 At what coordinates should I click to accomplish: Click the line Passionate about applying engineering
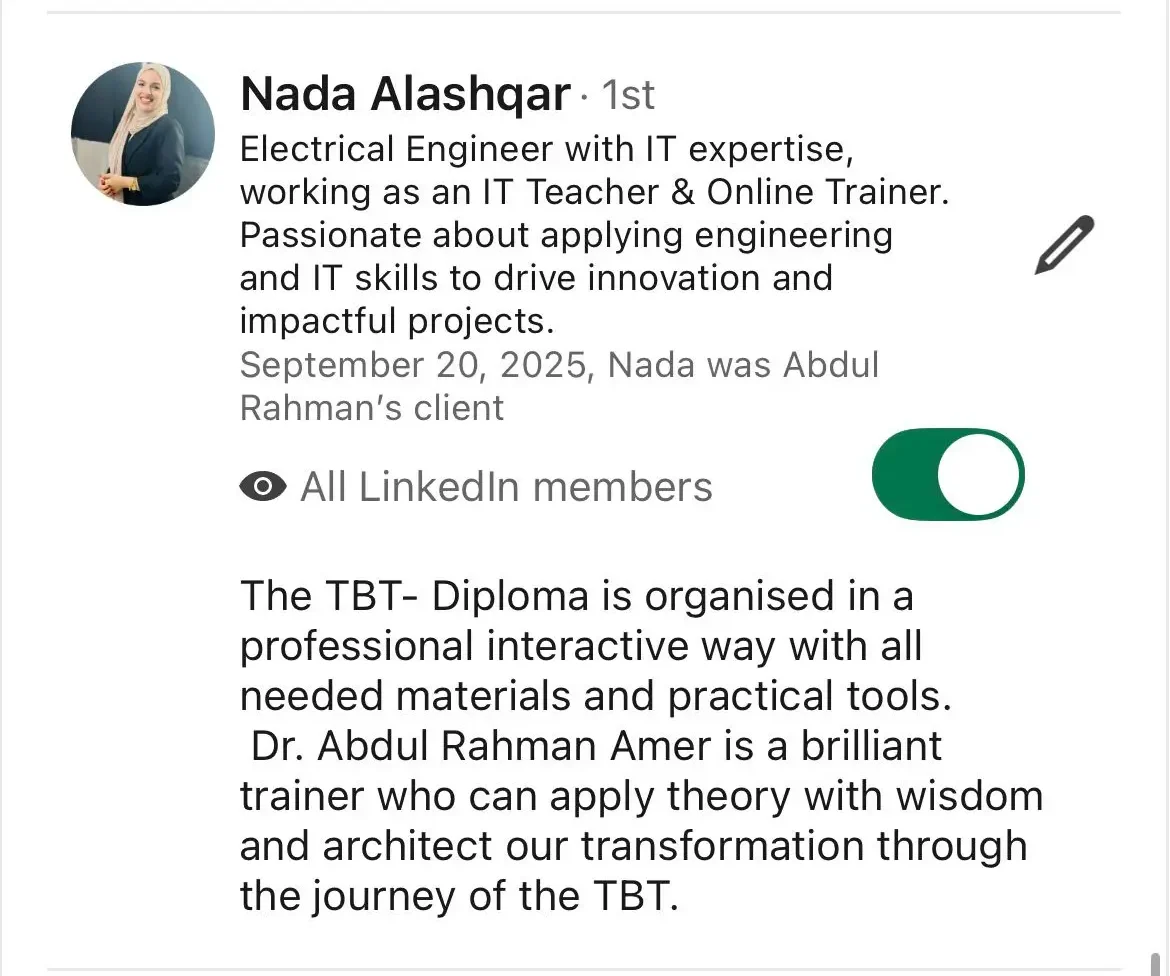566,235
